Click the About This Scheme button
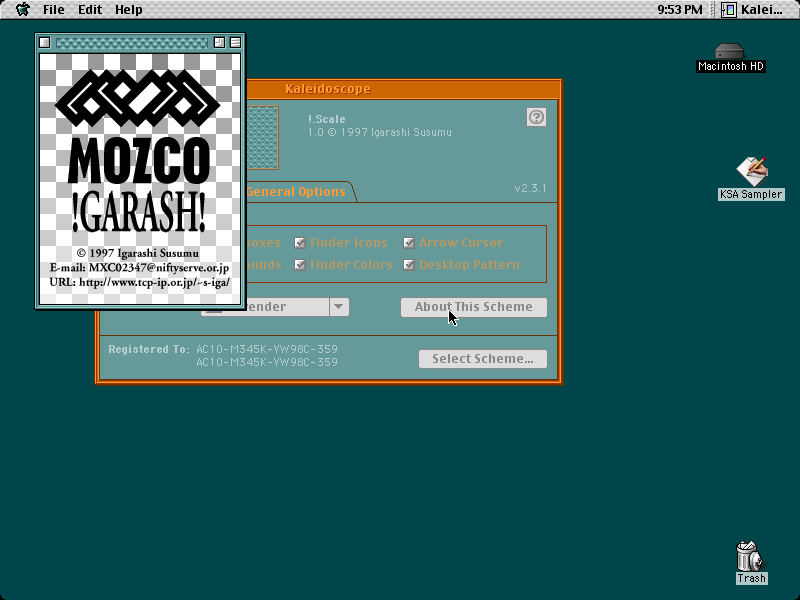800x600 pixels. coord(473,307)
